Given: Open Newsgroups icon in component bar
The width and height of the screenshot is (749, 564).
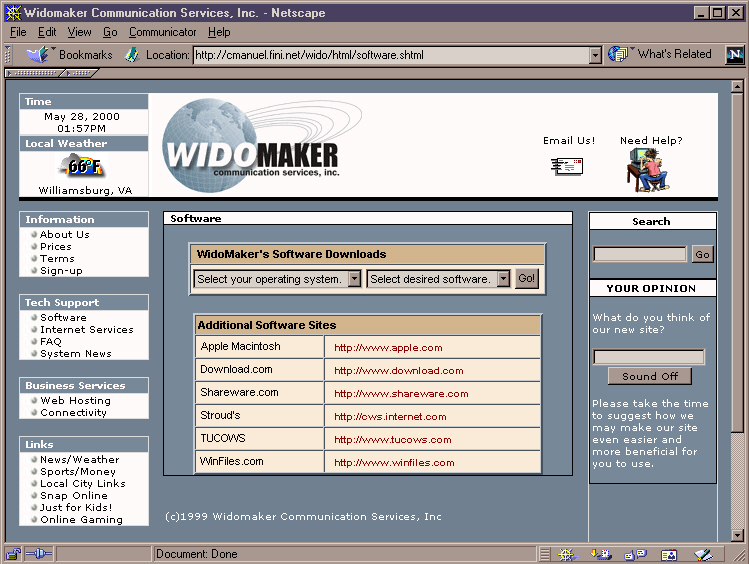Looking at the screenshot, I should click(x=635, y=554).
